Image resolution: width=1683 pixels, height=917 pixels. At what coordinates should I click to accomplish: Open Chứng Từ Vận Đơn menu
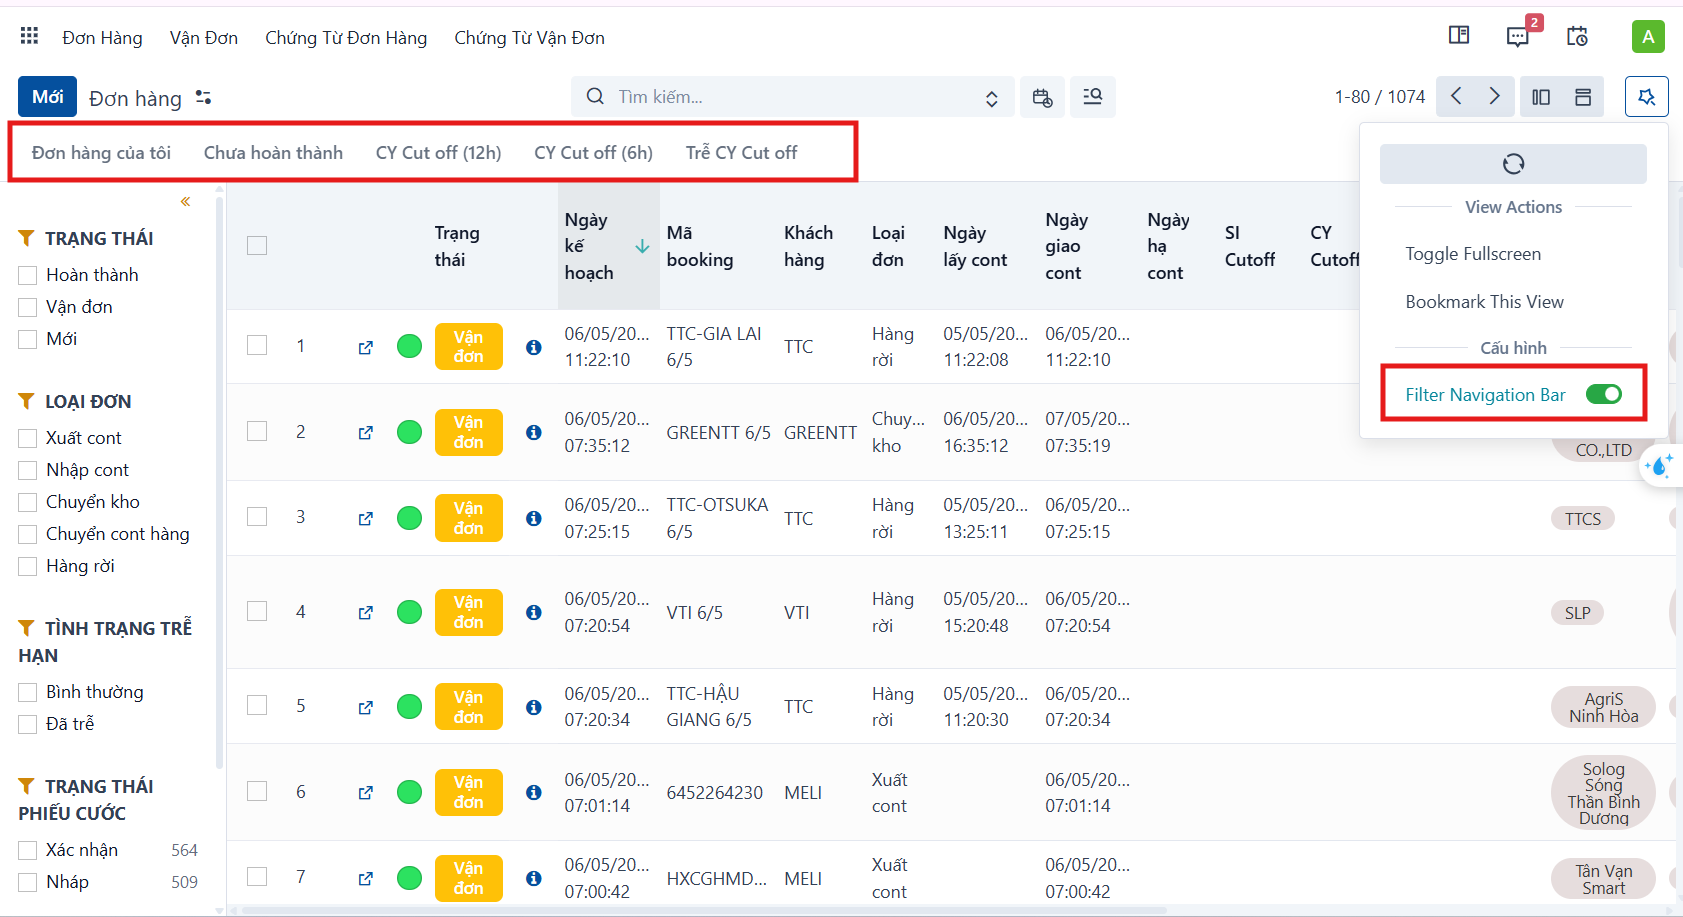click(x=530, y=38)
